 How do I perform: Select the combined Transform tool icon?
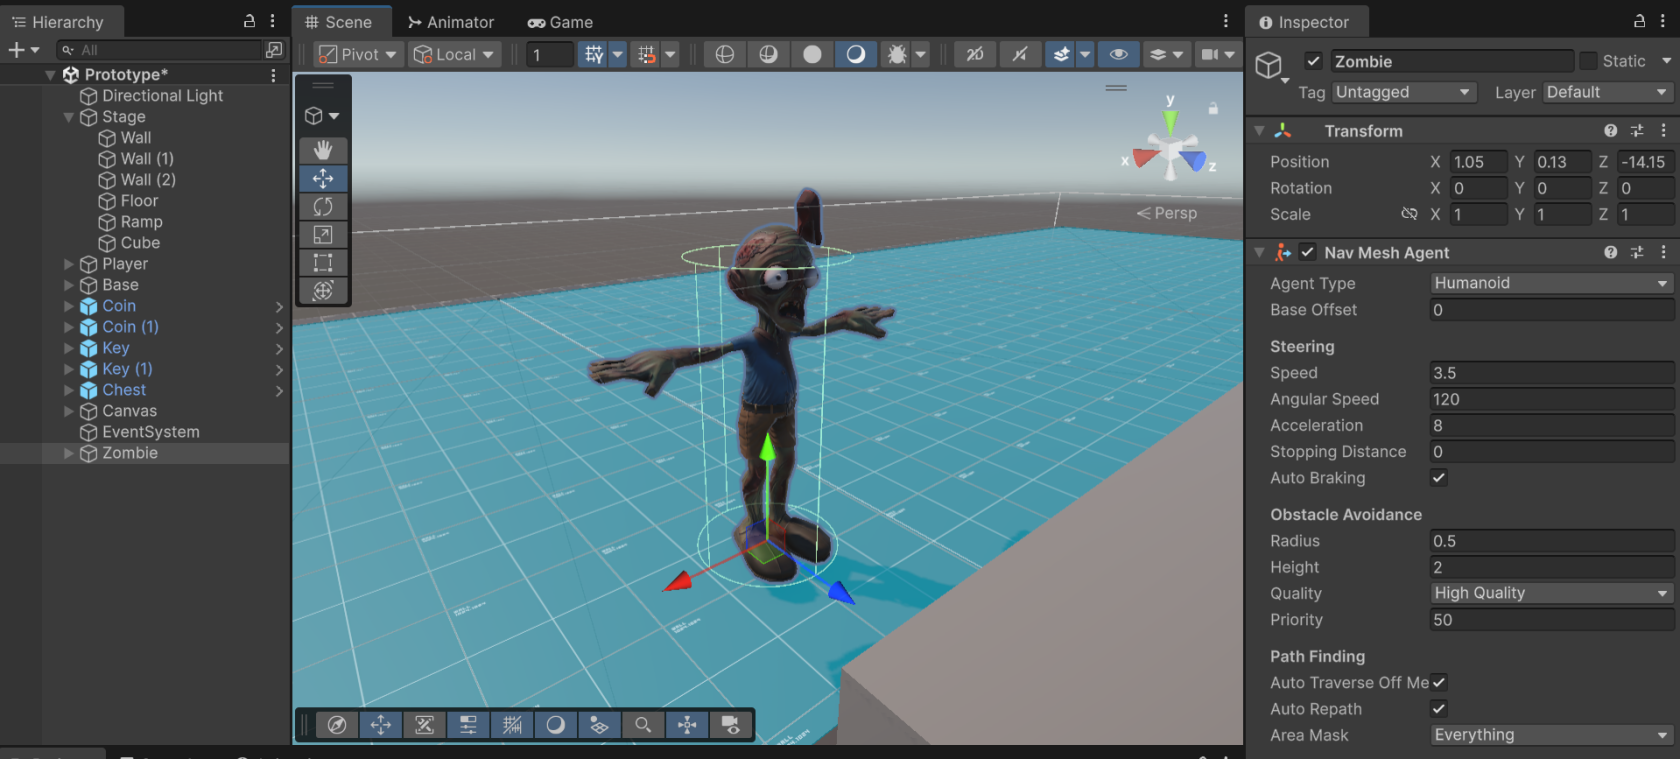click(323, 290)
